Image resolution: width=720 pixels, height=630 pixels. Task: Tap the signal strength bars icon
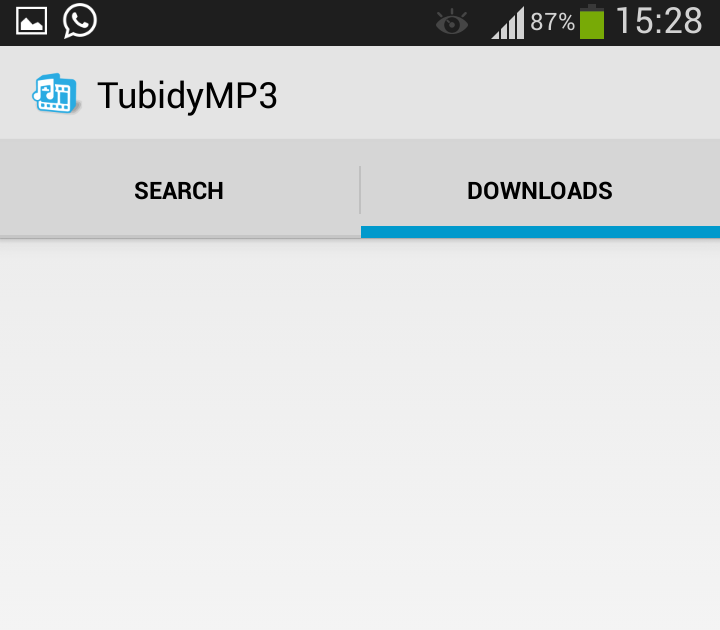pos(508,23)
